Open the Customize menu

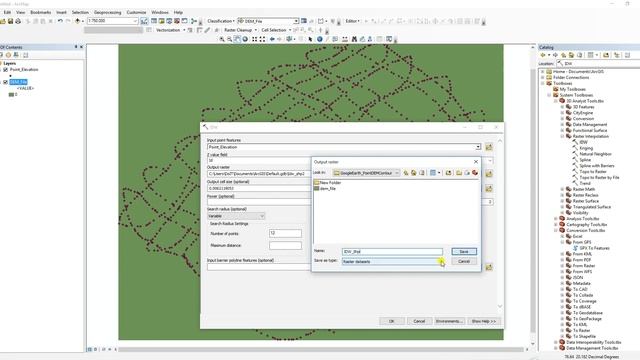[x=136, y=12]
